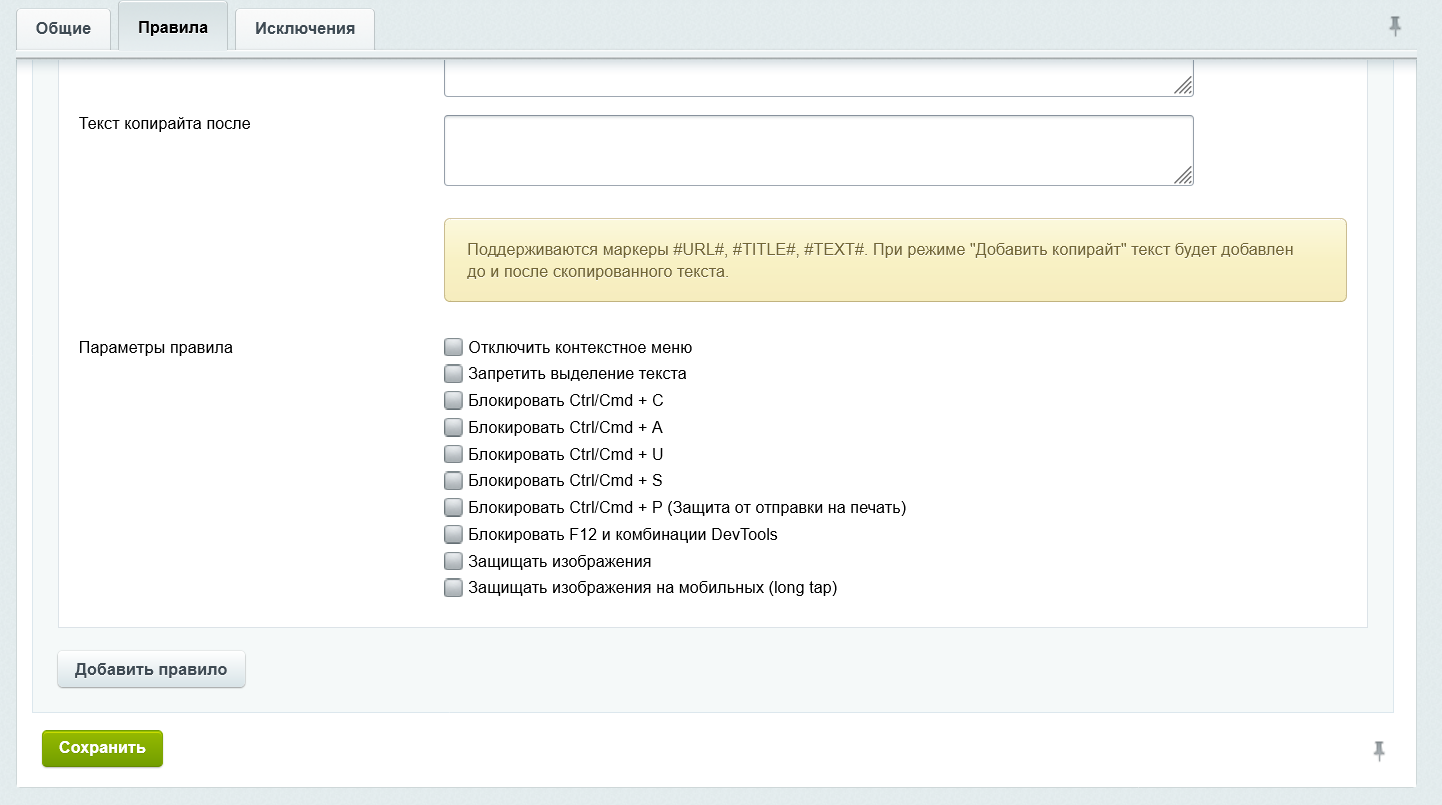
Task: Check Запретить выделение текста option
Action: [x=454, y=374]
